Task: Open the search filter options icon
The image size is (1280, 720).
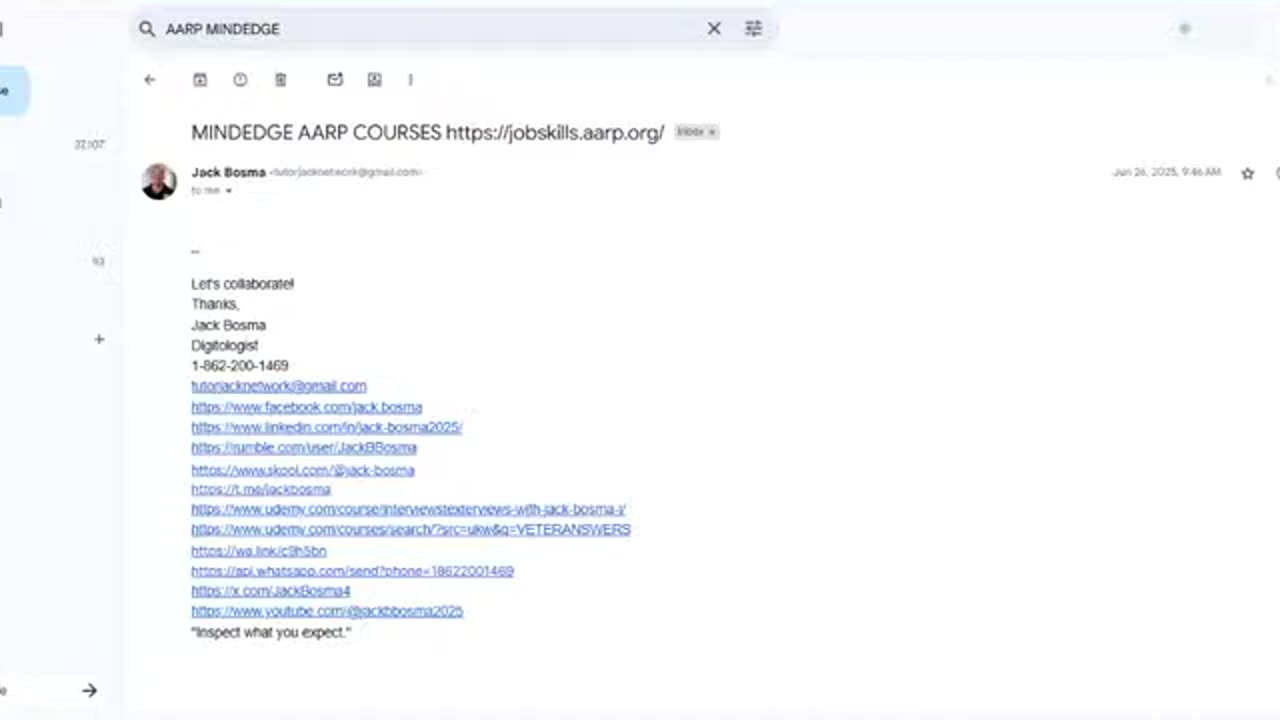Action: (x=754, y=29)
